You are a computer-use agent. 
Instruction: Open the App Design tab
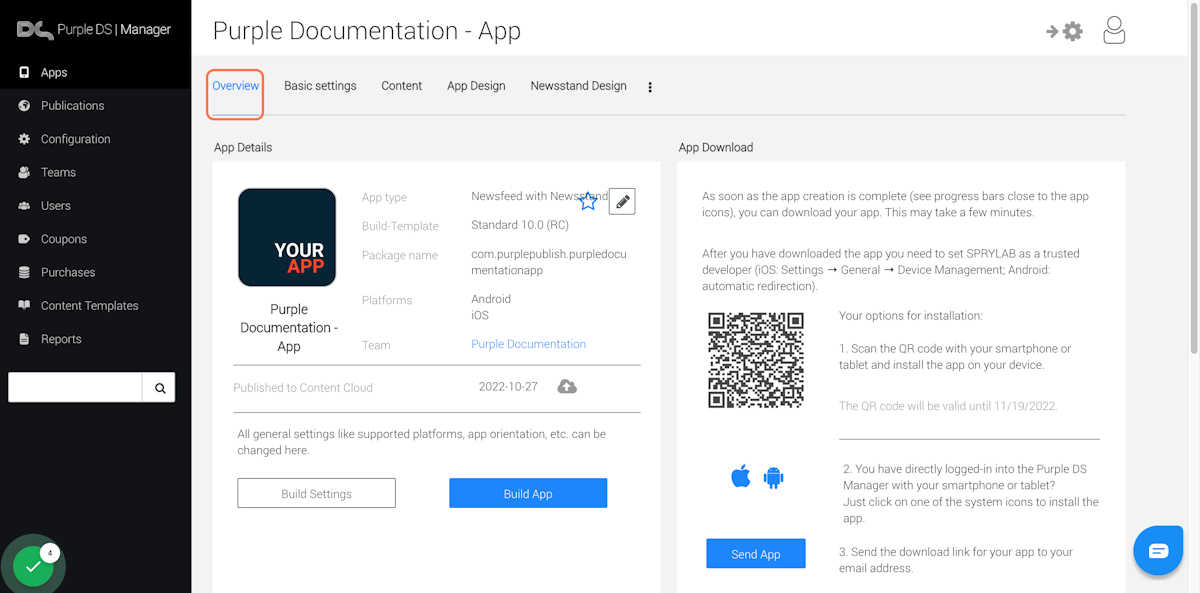pyautogui.click(x=476, y=86)
